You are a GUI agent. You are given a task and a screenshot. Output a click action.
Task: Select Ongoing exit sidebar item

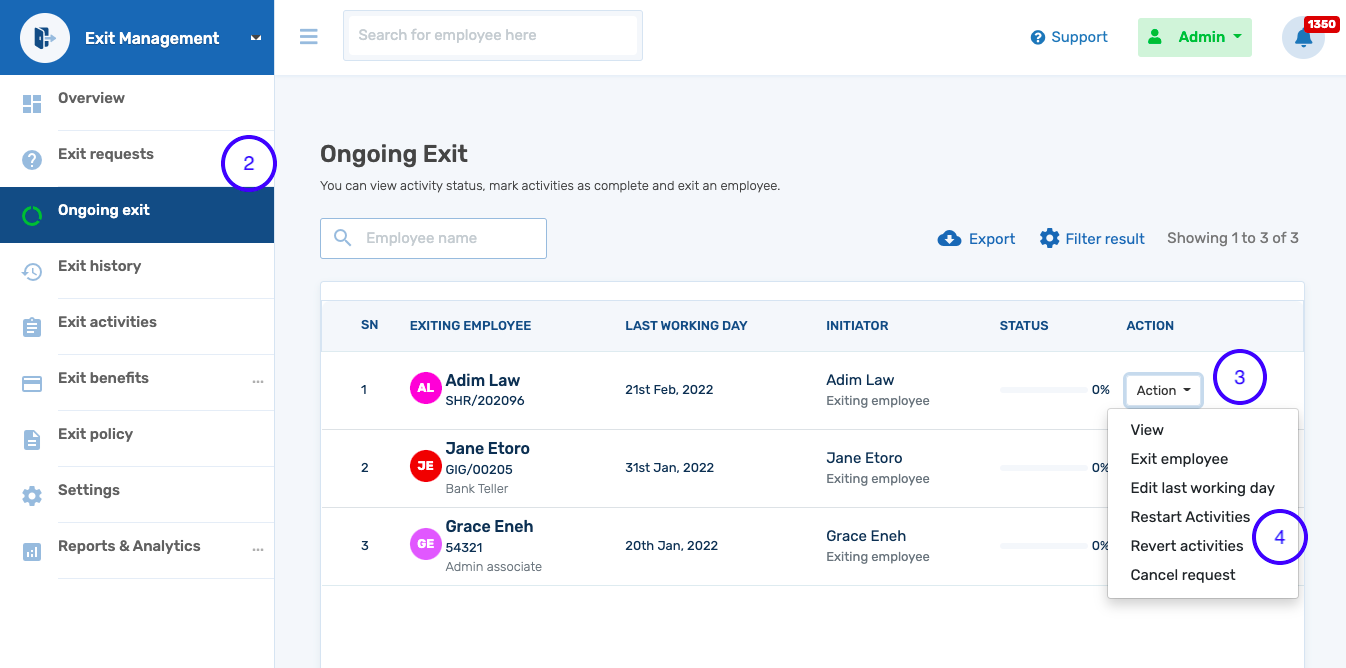(x=137, y=215)
